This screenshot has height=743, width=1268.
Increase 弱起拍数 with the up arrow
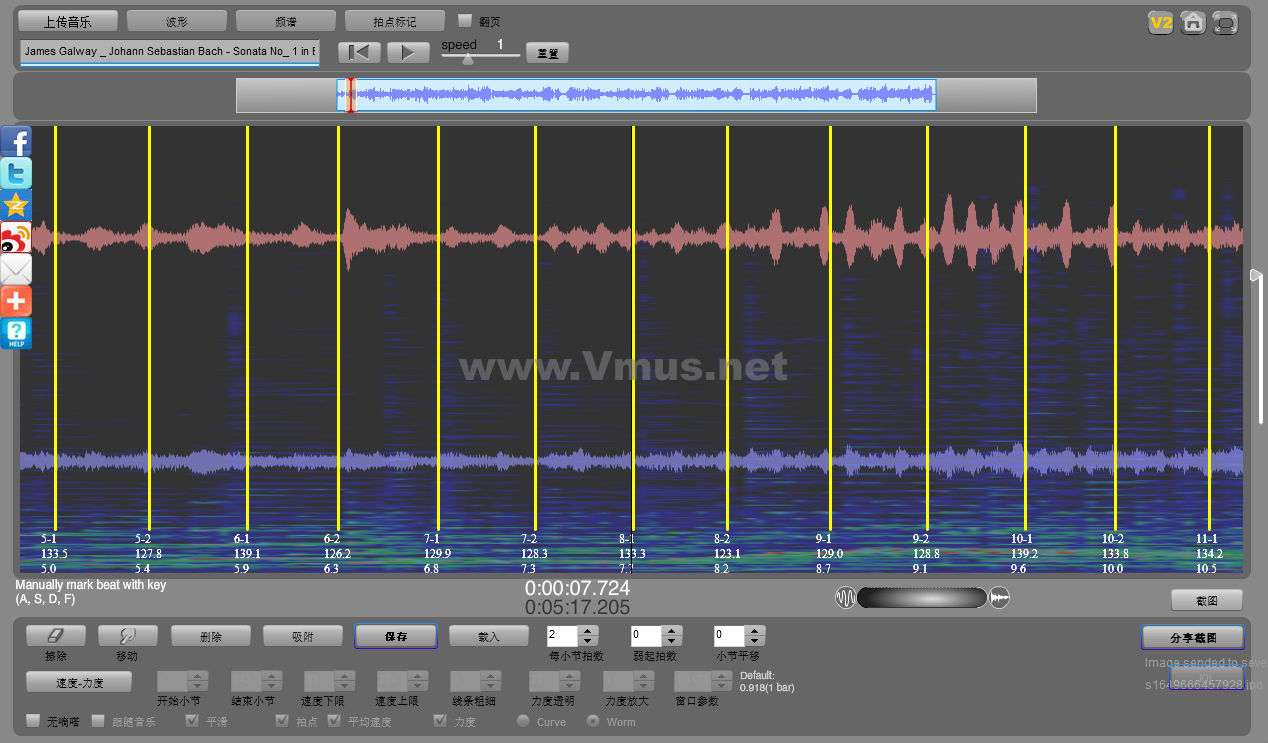click(672, 630)
